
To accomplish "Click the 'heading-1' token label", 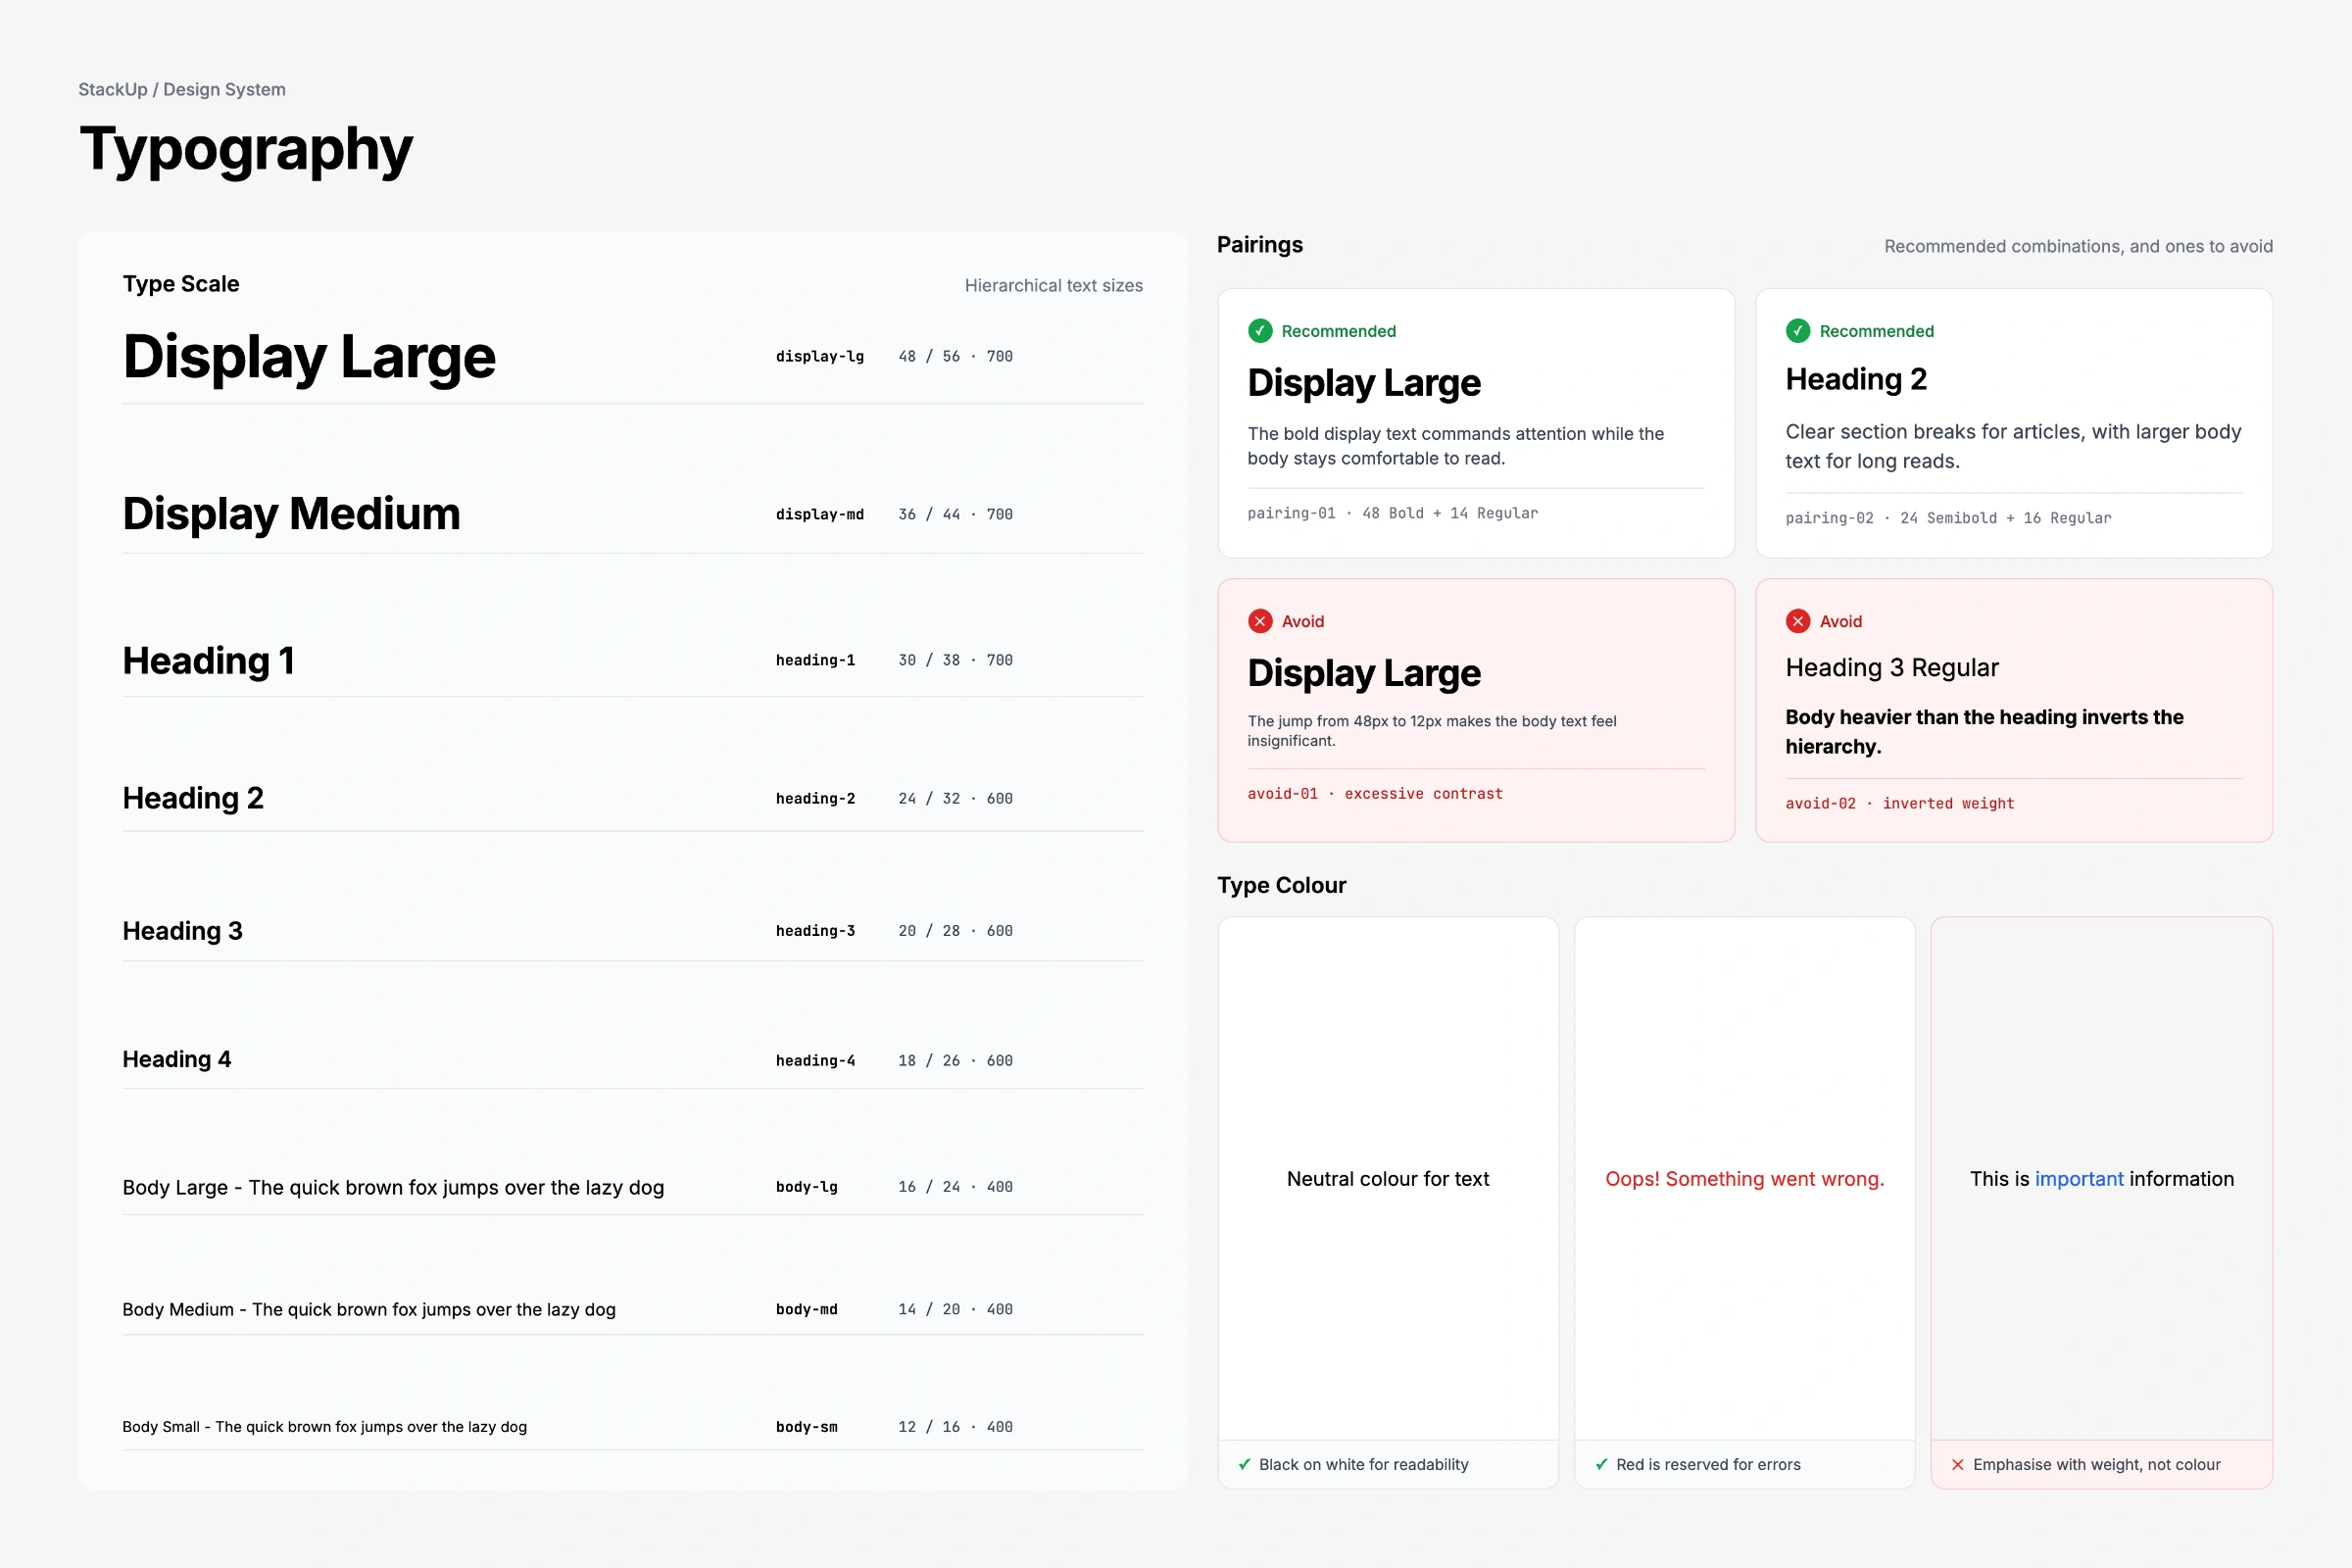I will tap(816, 660).
